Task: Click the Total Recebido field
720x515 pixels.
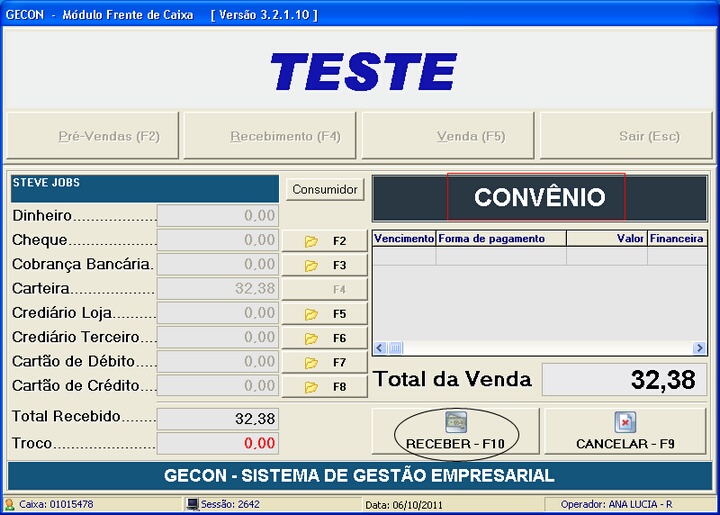Action: (218, 419)
